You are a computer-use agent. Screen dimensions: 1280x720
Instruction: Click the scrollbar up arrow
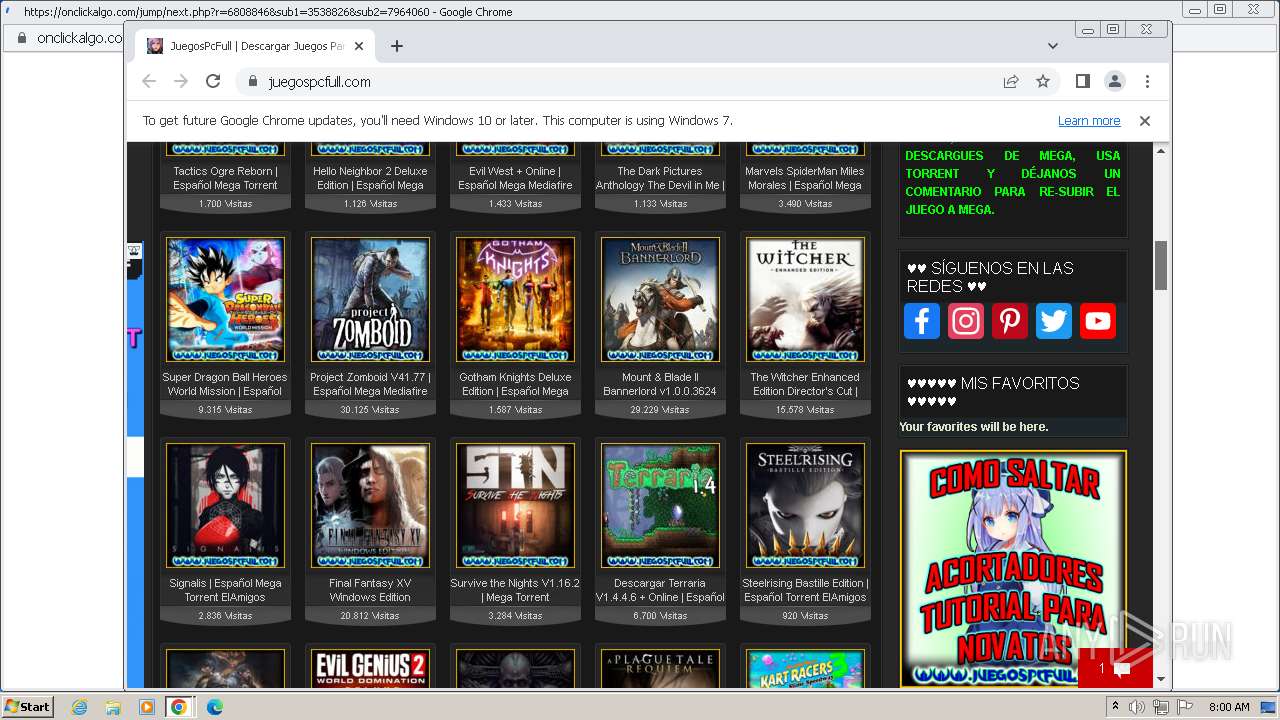pos(1161,151)
